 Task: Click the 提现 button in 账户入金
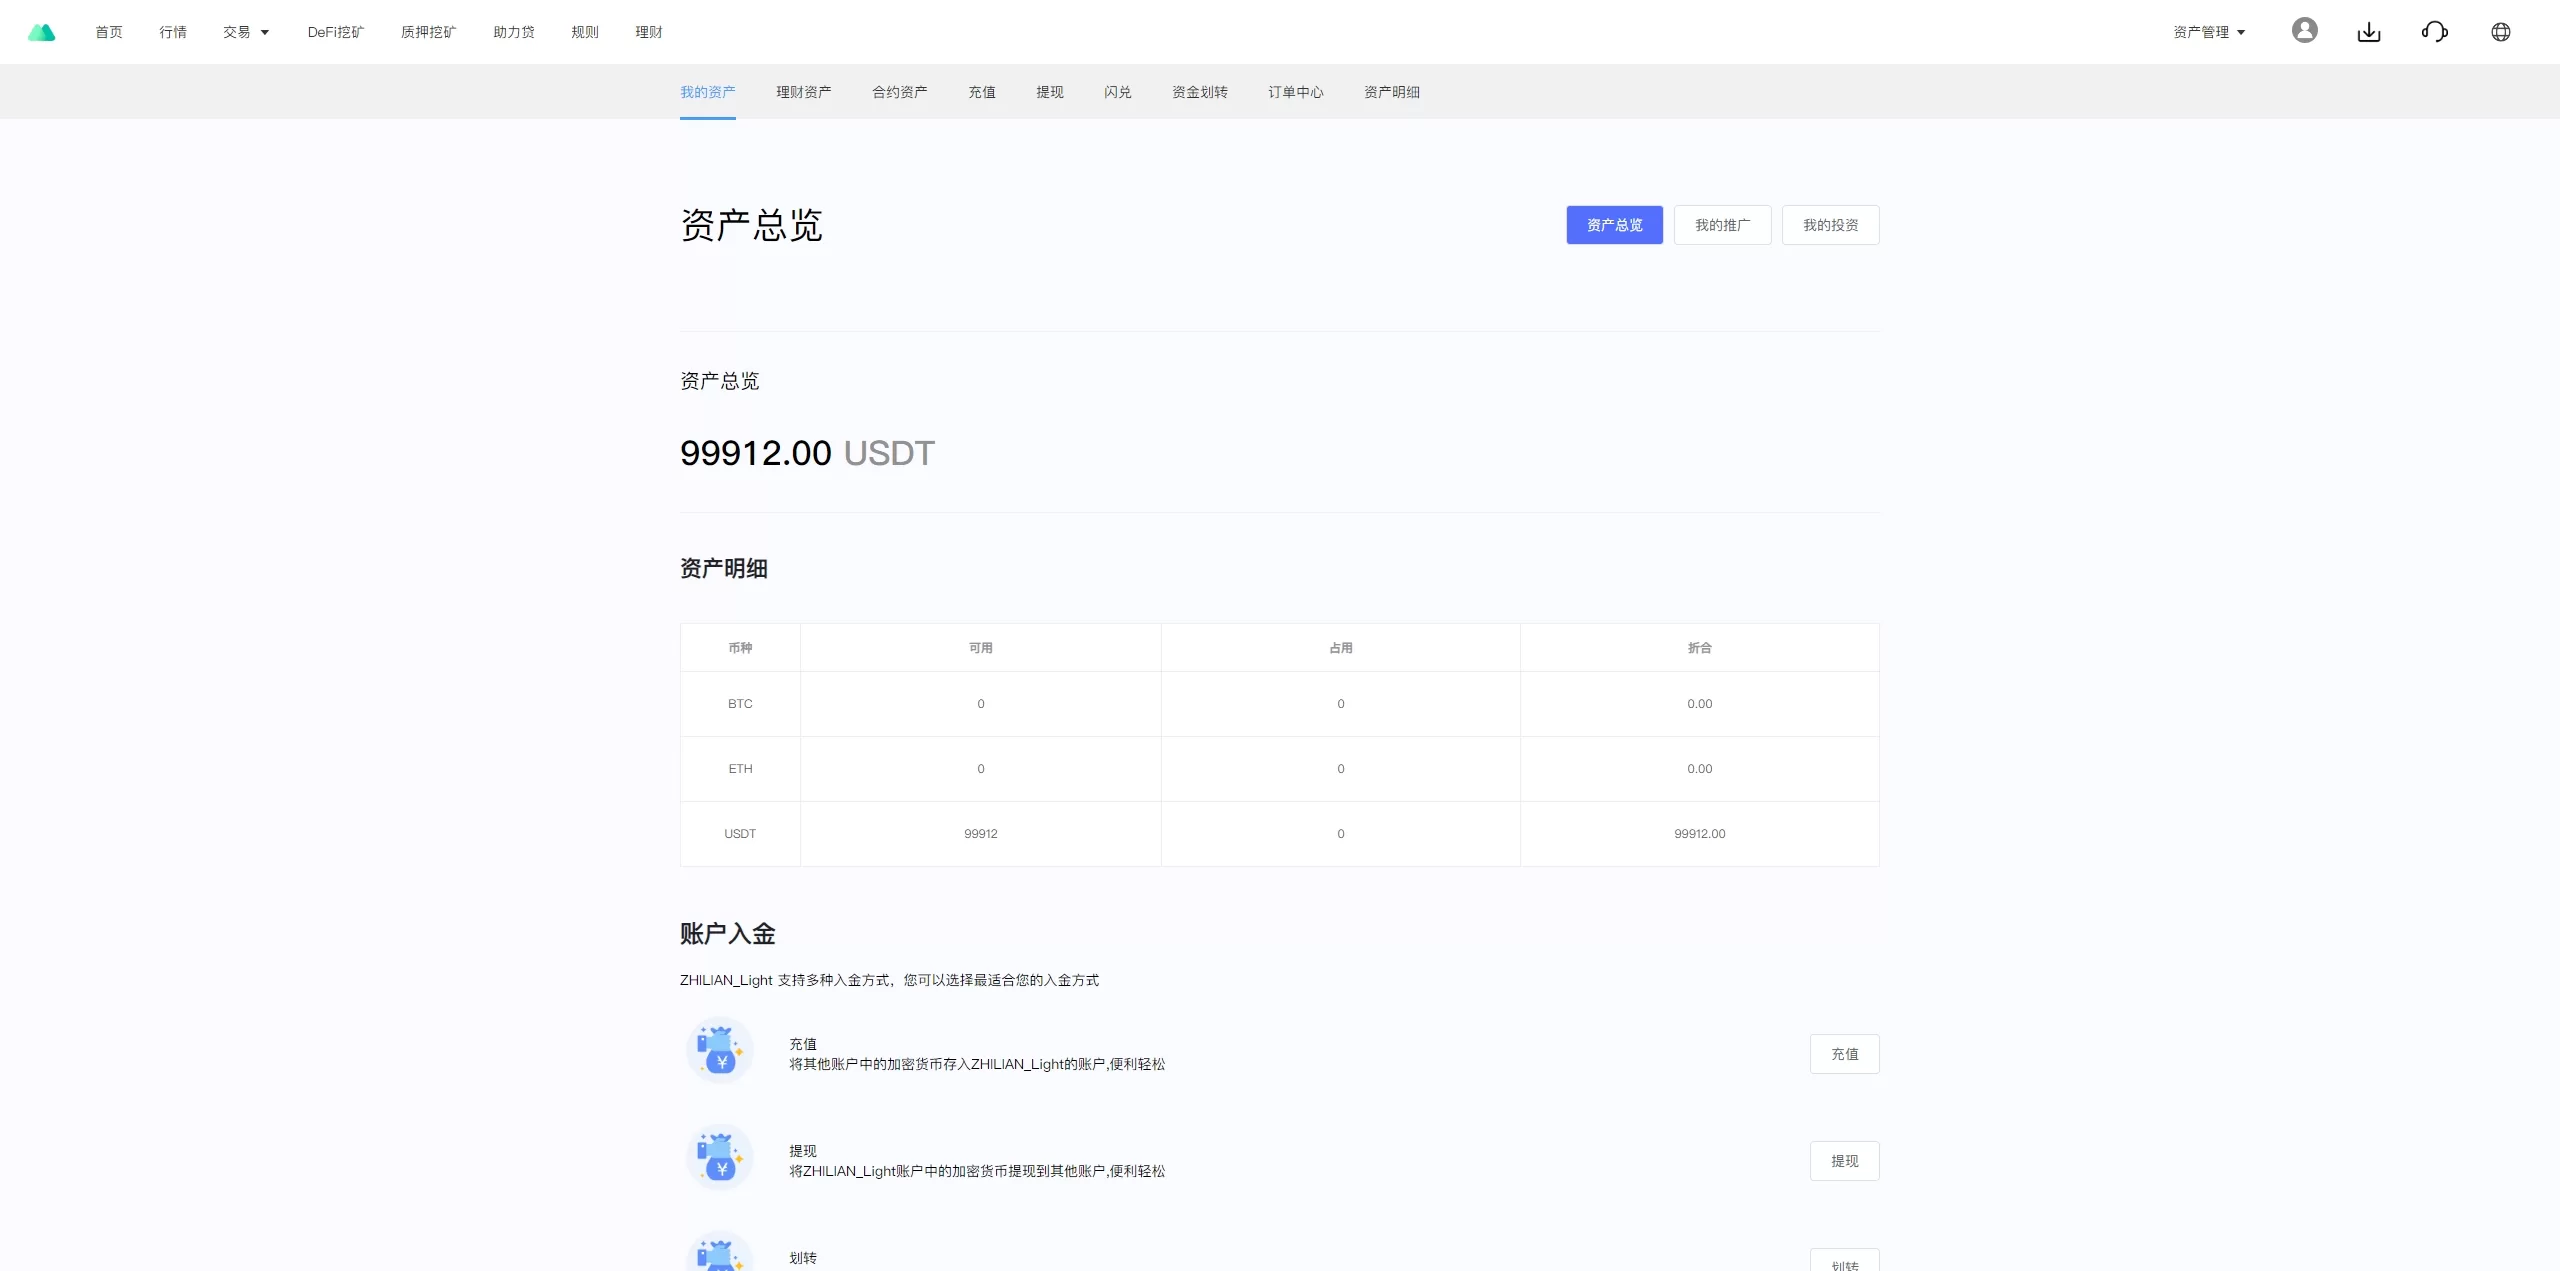(x=1844, y=1161)
